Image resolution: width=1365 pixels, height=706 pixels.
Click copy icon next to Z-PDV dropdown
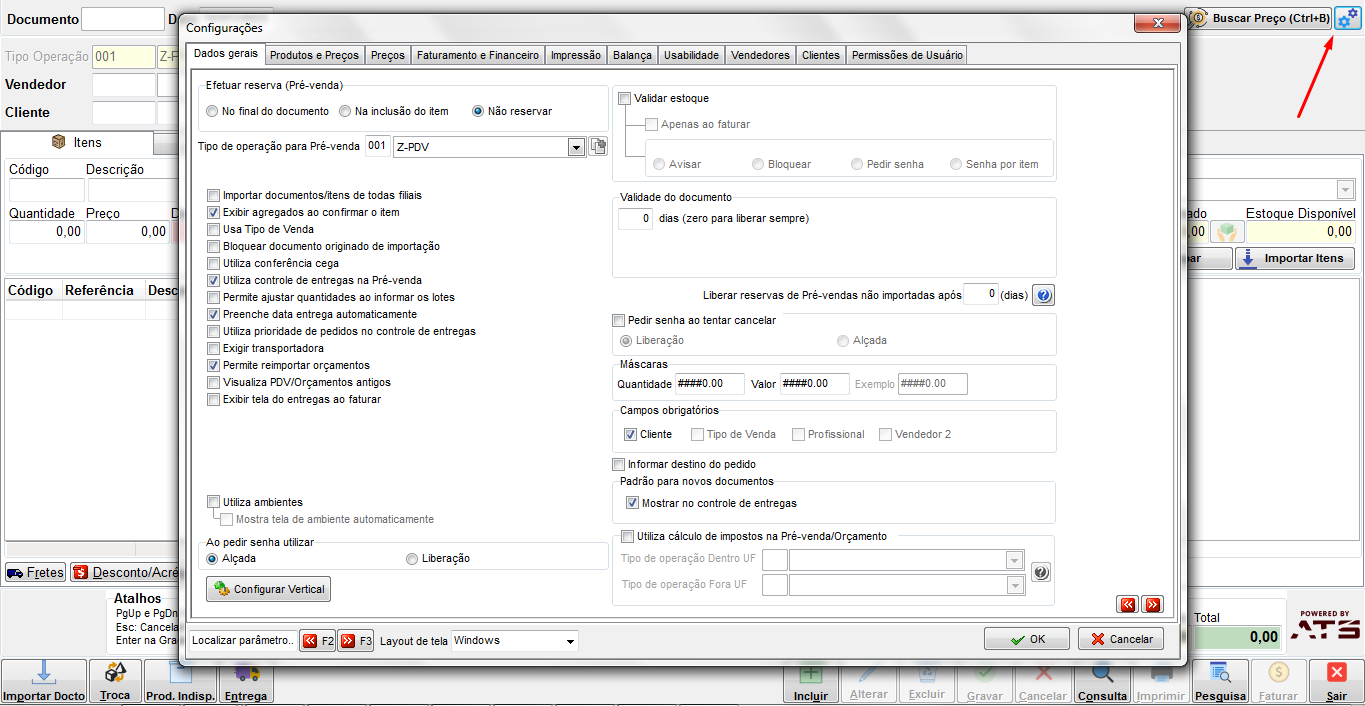pyautogui.click(x=598, y=147)
